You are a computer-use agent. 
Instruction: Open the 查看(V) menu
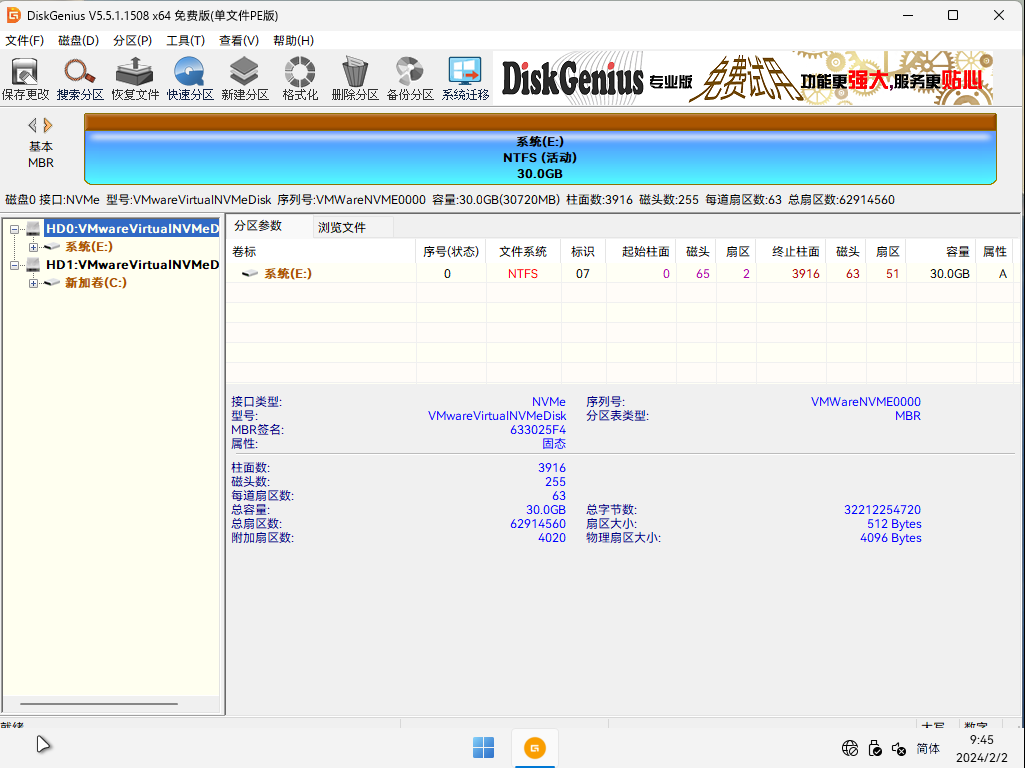(x=239, y=41)
